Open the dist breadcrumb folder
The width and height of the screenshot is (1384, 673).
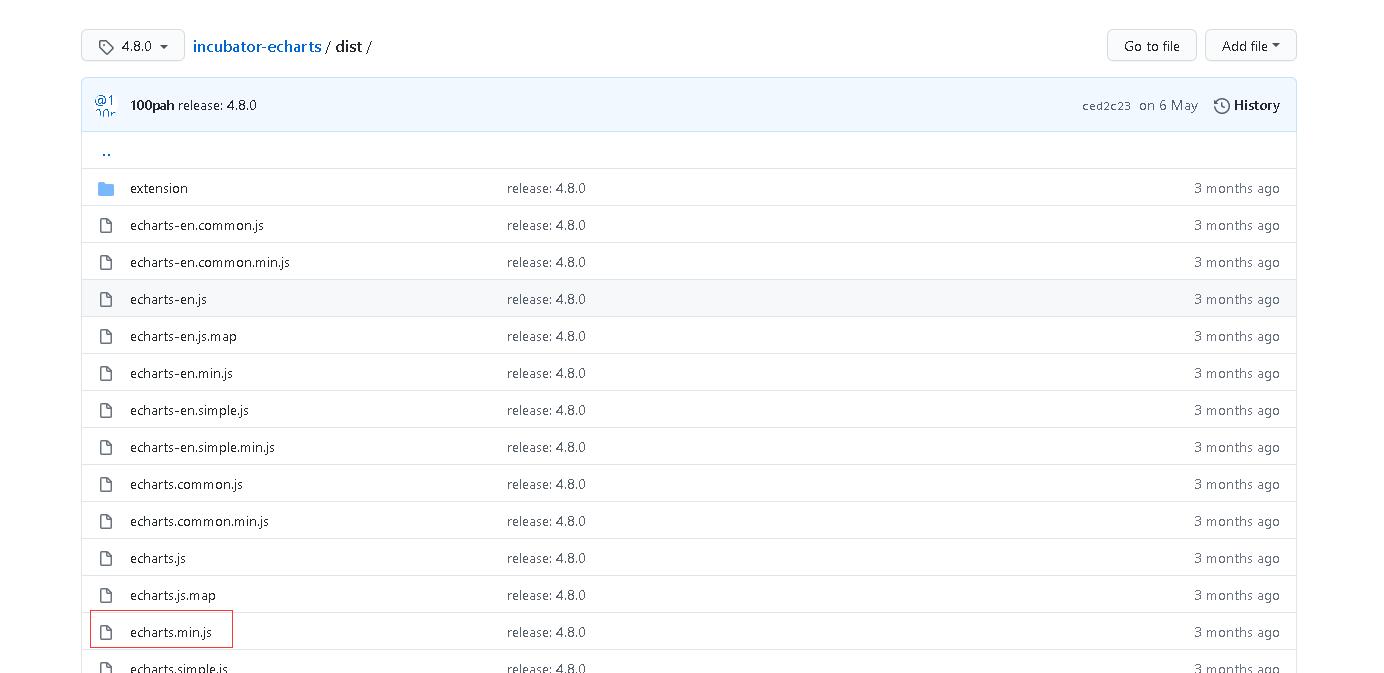(x=348, y=46)
